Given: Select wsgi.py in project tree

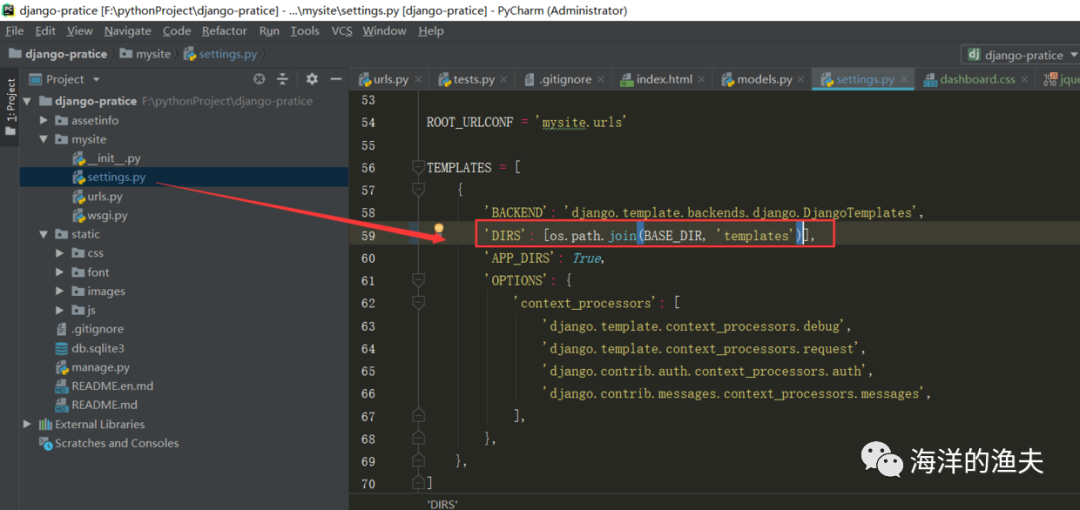Looking at the screenshot, I should coord(100,215).
